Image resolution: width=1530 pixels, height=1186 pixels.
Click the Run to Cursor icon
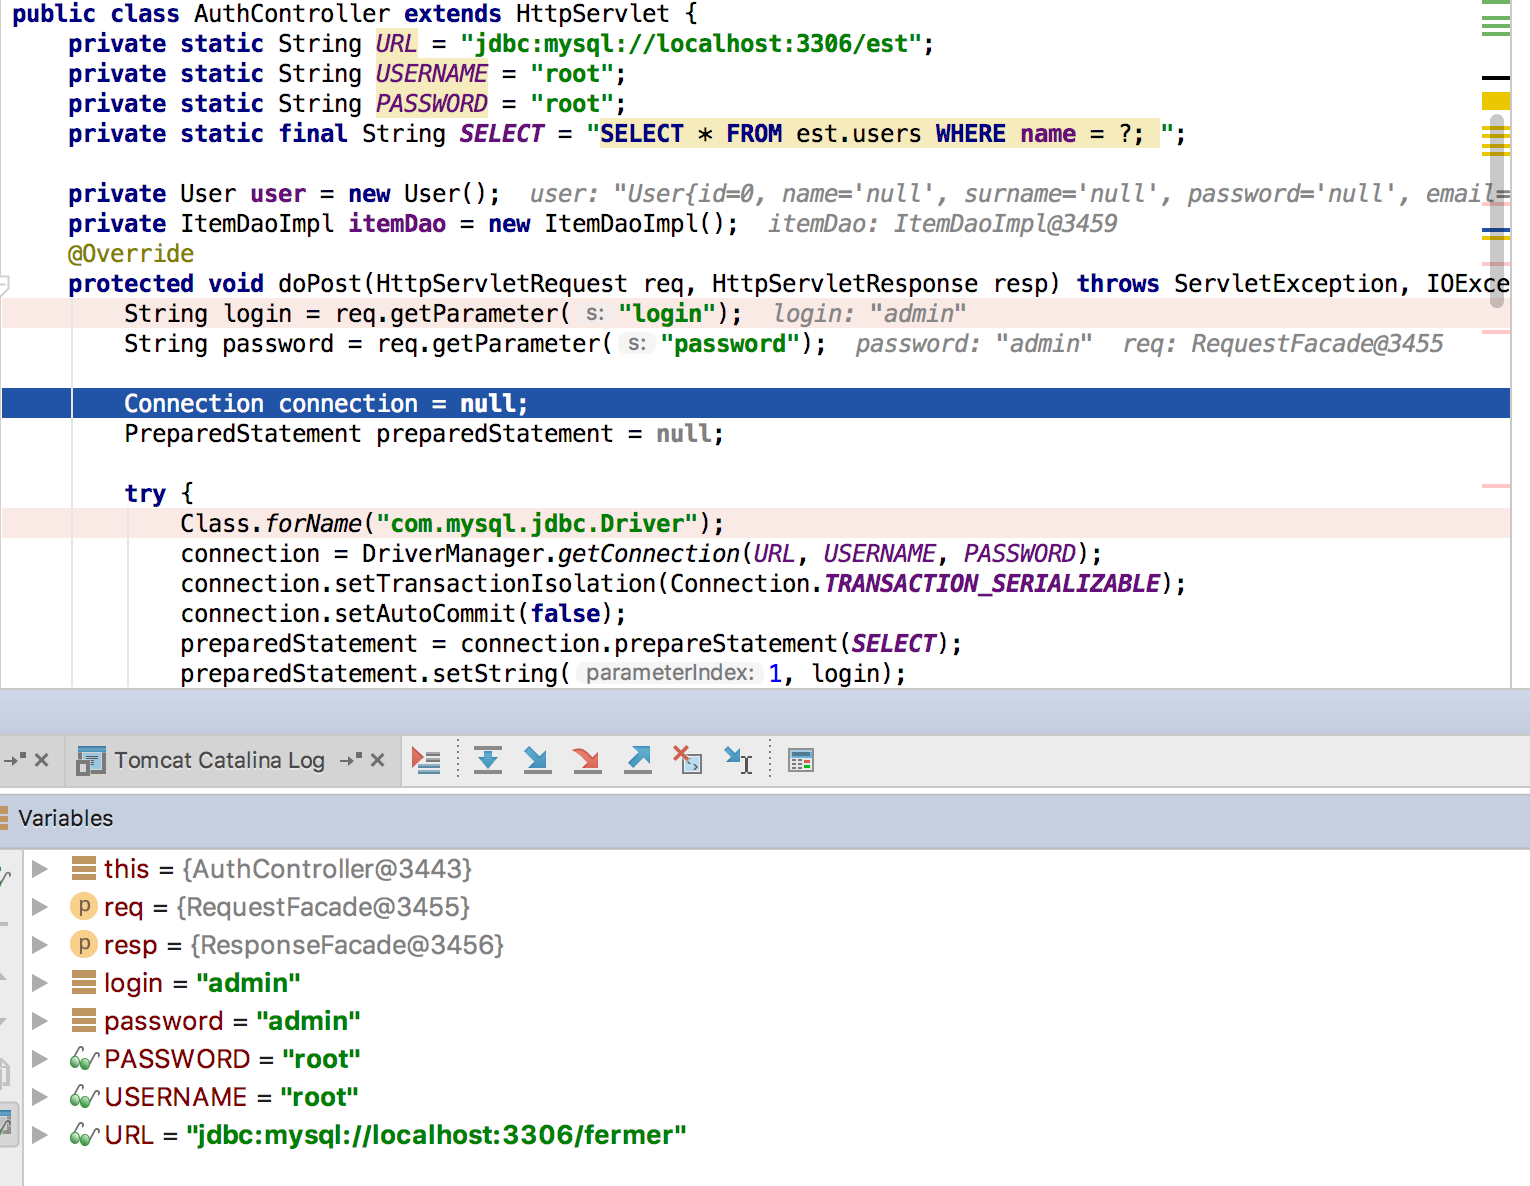[739, 761]
